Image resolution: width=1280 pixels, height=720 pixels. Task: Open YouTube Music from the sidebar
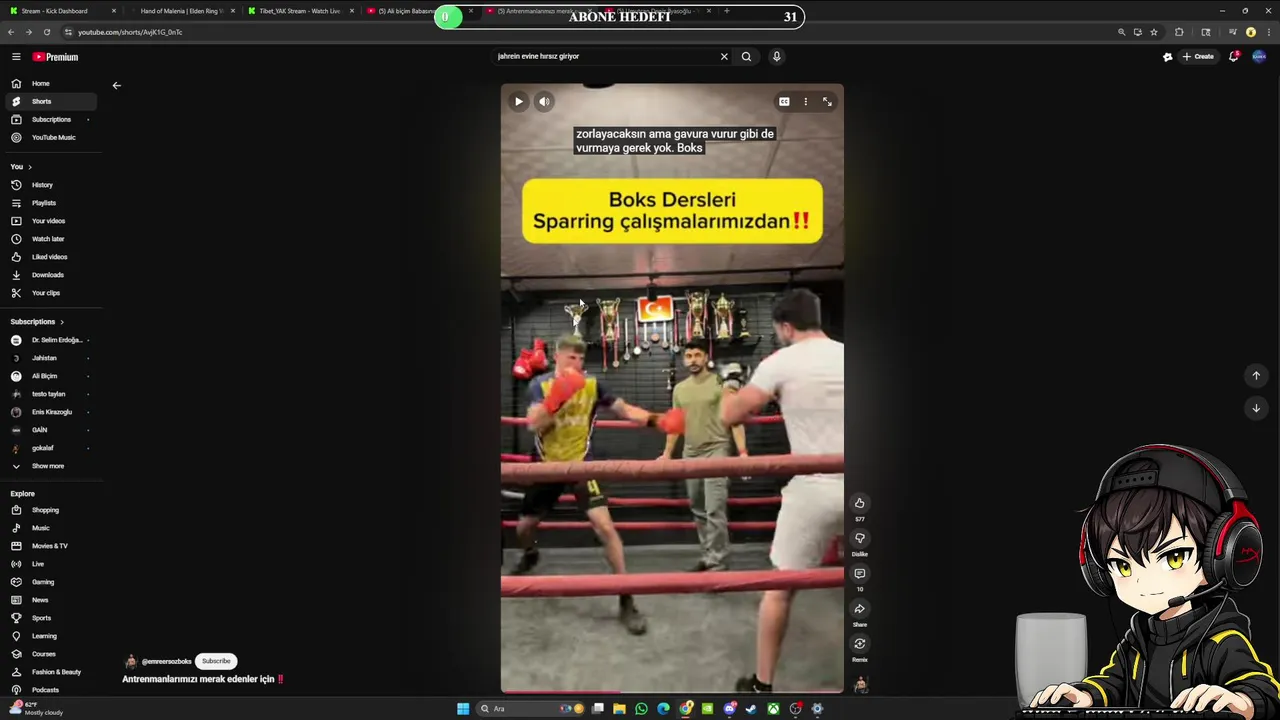(50, 137)
